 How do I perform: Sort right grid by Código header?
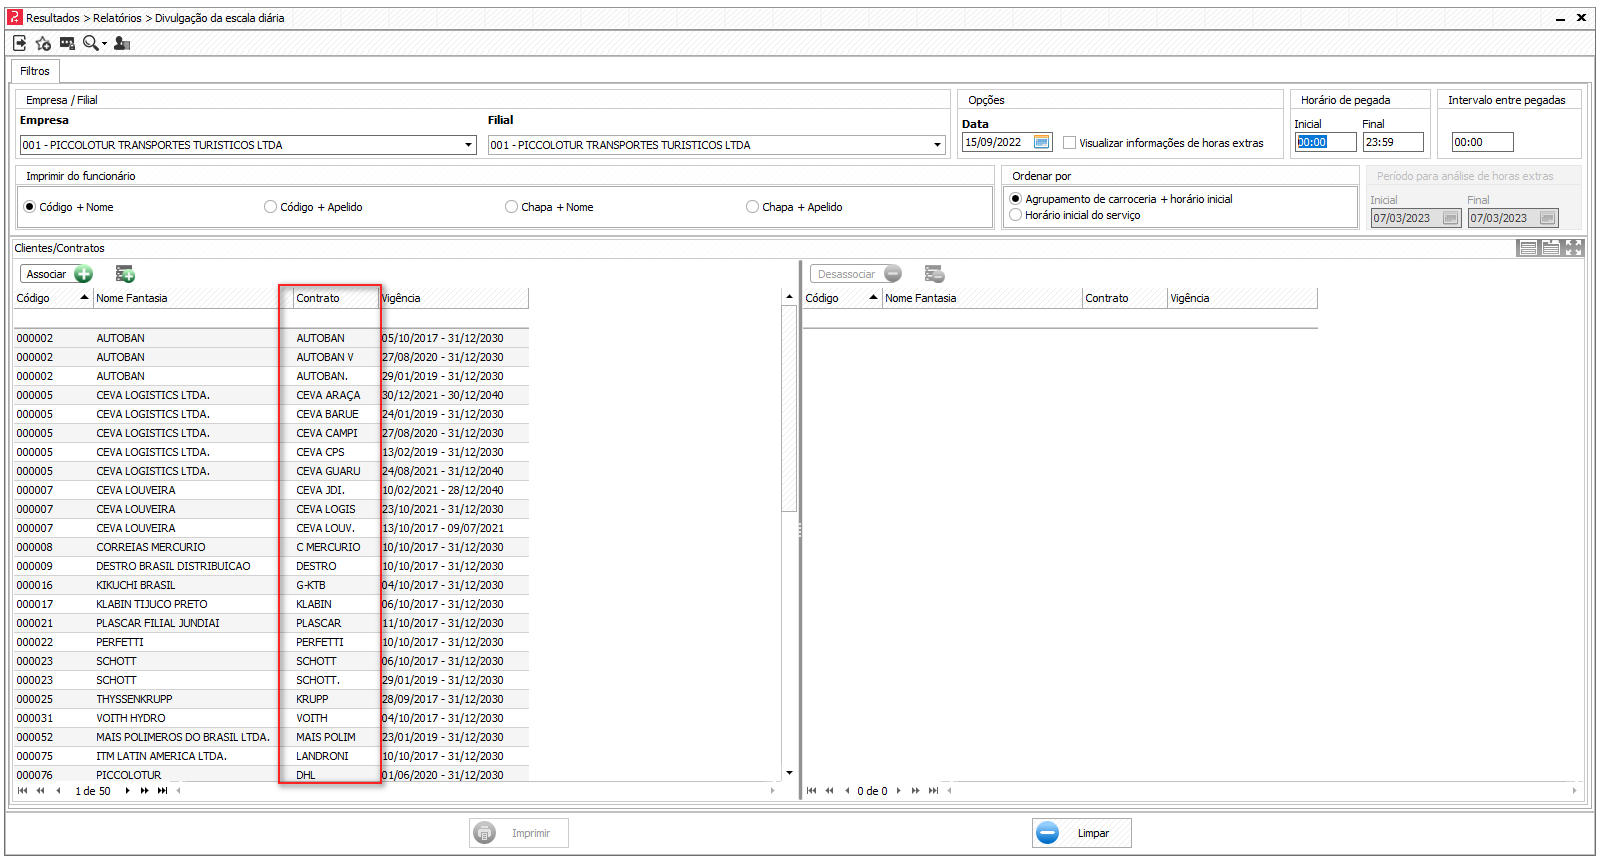[842, 298]
